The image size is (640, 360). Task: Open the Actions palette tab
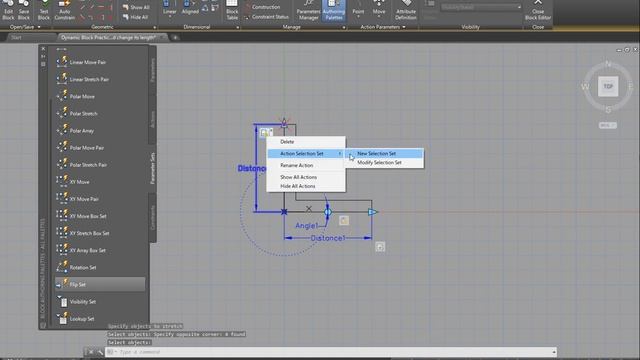point(153,120)
